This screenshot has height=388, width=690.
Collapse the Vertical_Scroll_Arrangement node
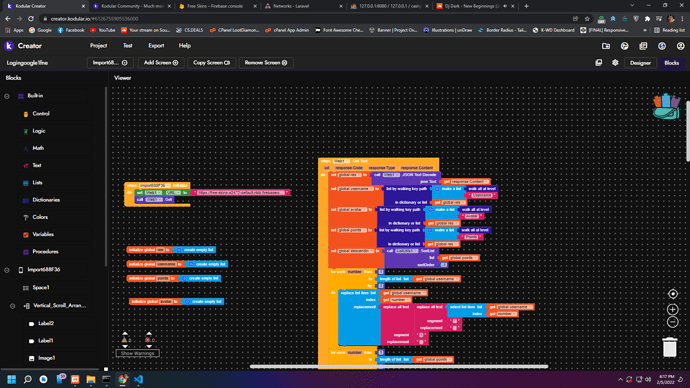[12, 306]
